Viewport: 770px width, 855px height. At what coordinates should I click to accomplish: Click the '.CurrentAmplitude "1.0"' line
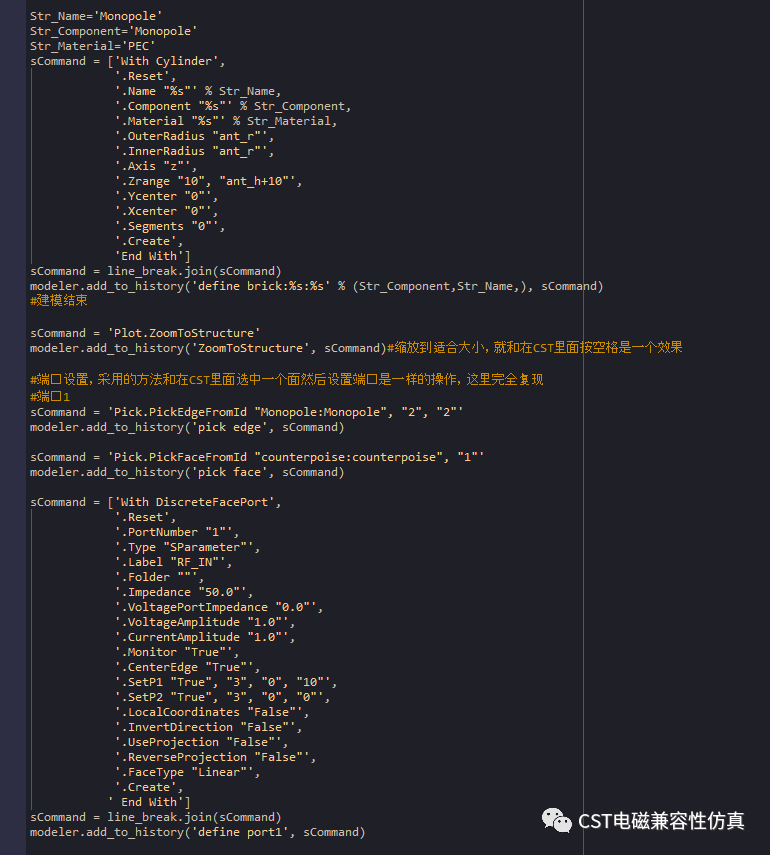[x=204, y=637]
